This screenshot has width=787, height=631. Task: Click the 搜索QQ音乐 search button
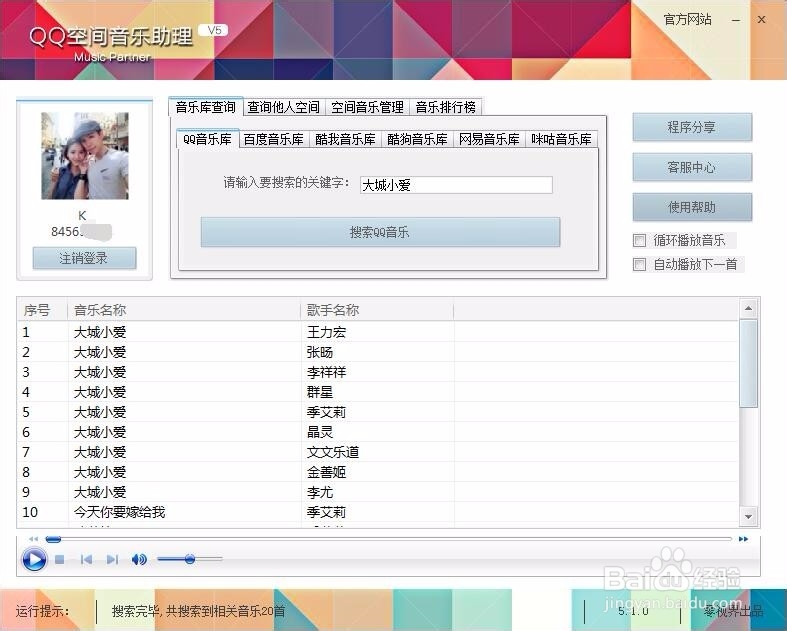380,232
